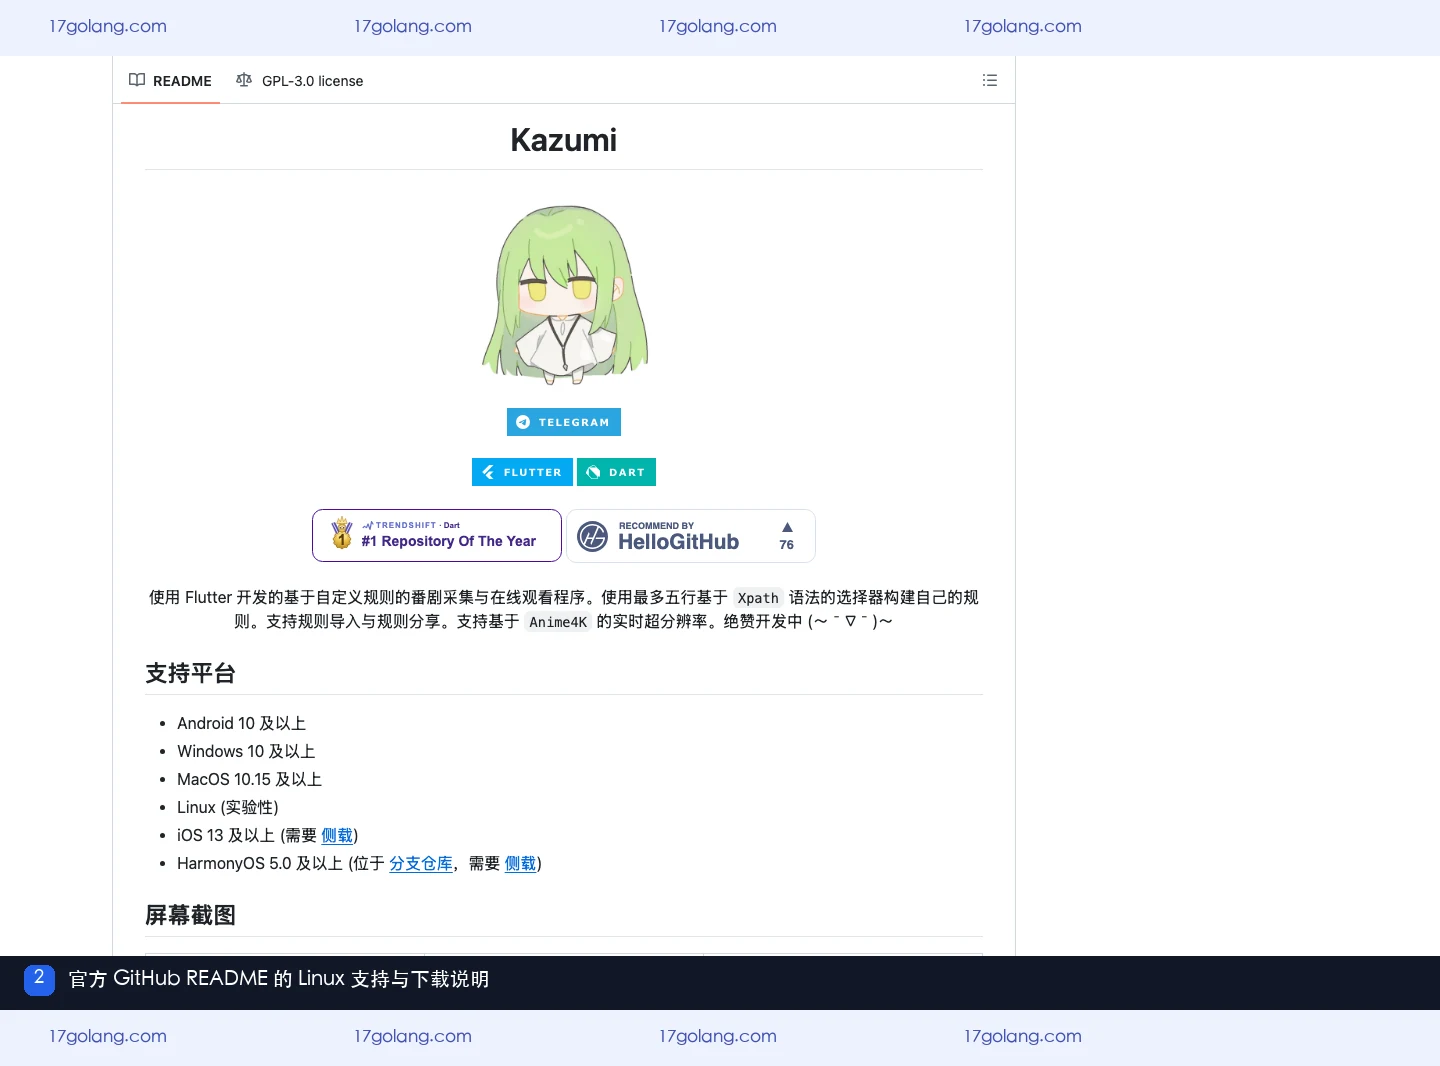Open the HelloGitHub recommend badge
This screenshot has height=1066, width=1440.
691,536
